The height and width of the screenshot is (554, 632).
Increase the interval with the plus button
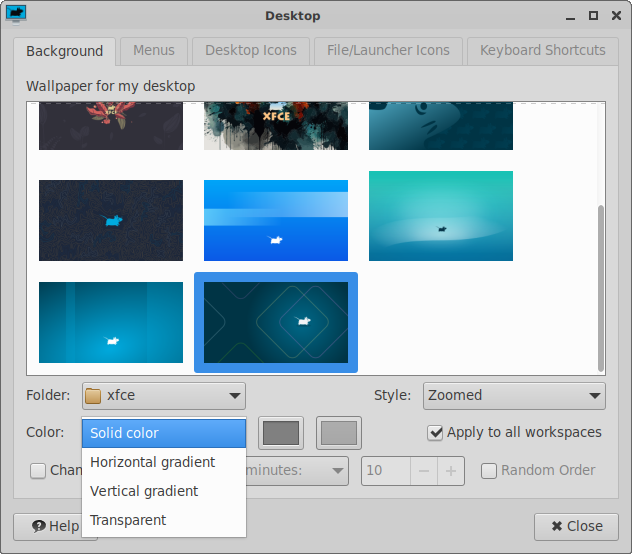pyautogui.click(x=451, y=471)
